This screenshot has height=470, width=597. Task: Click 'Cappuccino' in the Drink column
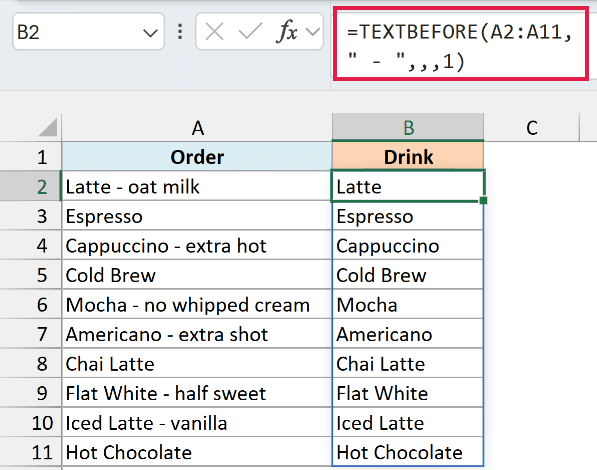click(408, 245)
